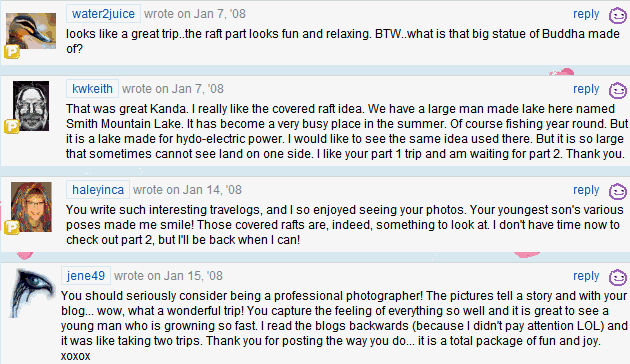Screen dimensions: 630x364
Task: Click the date text 'wrote on Jan 14, '08'
Action: click(187, 190)
